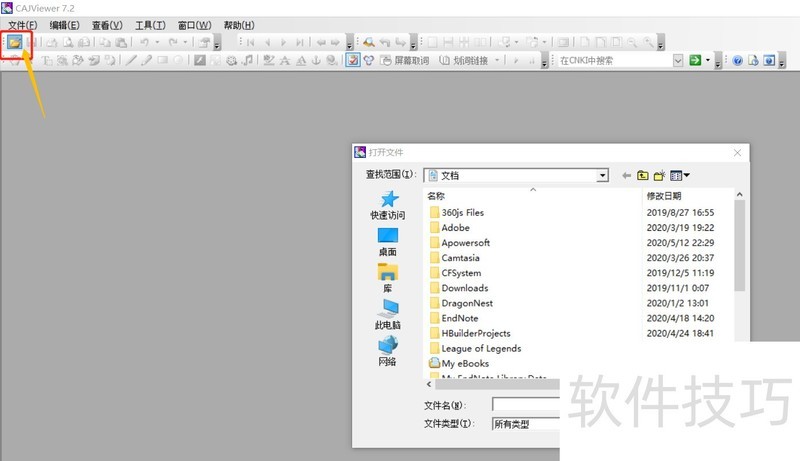800x461 pixels.
Task: Expand the 查找范围 location dropdown
Action: coord(602,175)
